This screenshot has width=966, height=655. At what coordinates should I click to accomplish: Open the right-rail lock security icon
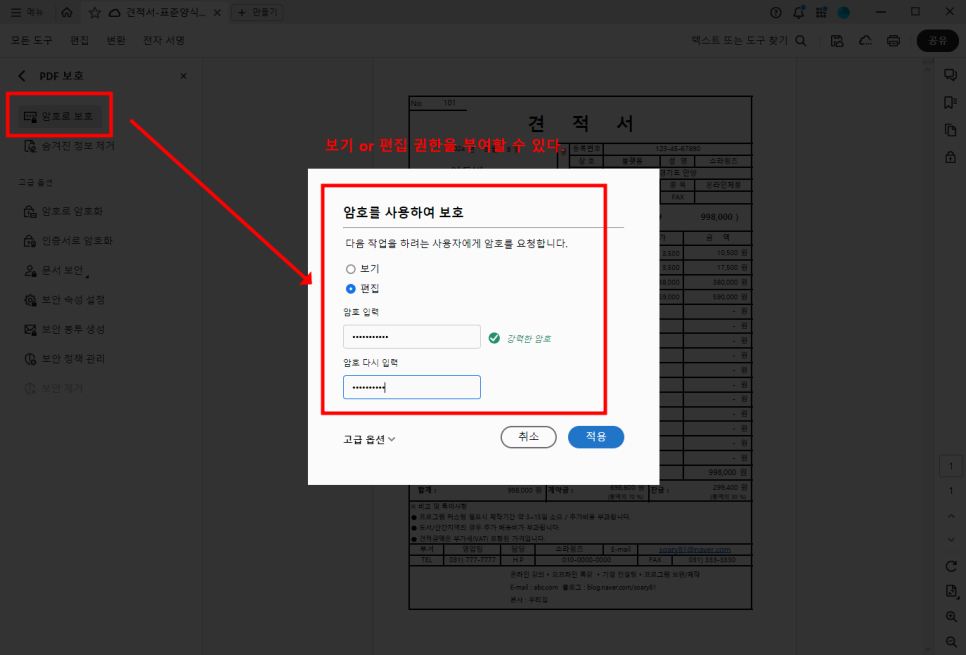[951, 157]
